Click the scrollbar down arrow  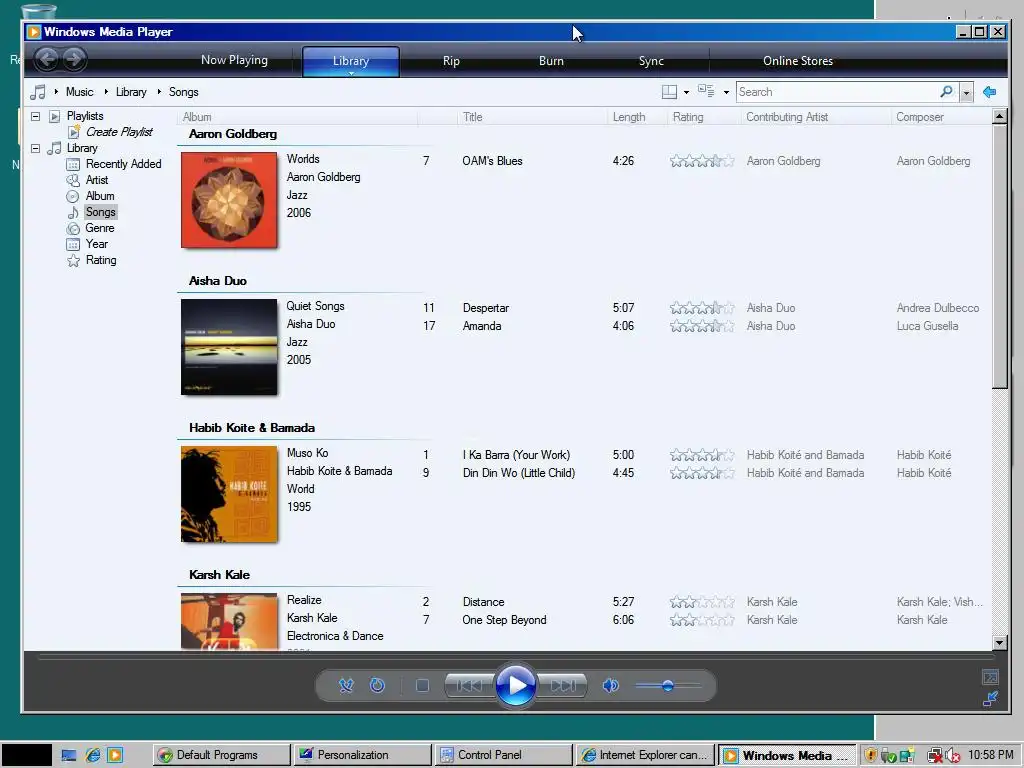tap(999, 643)
